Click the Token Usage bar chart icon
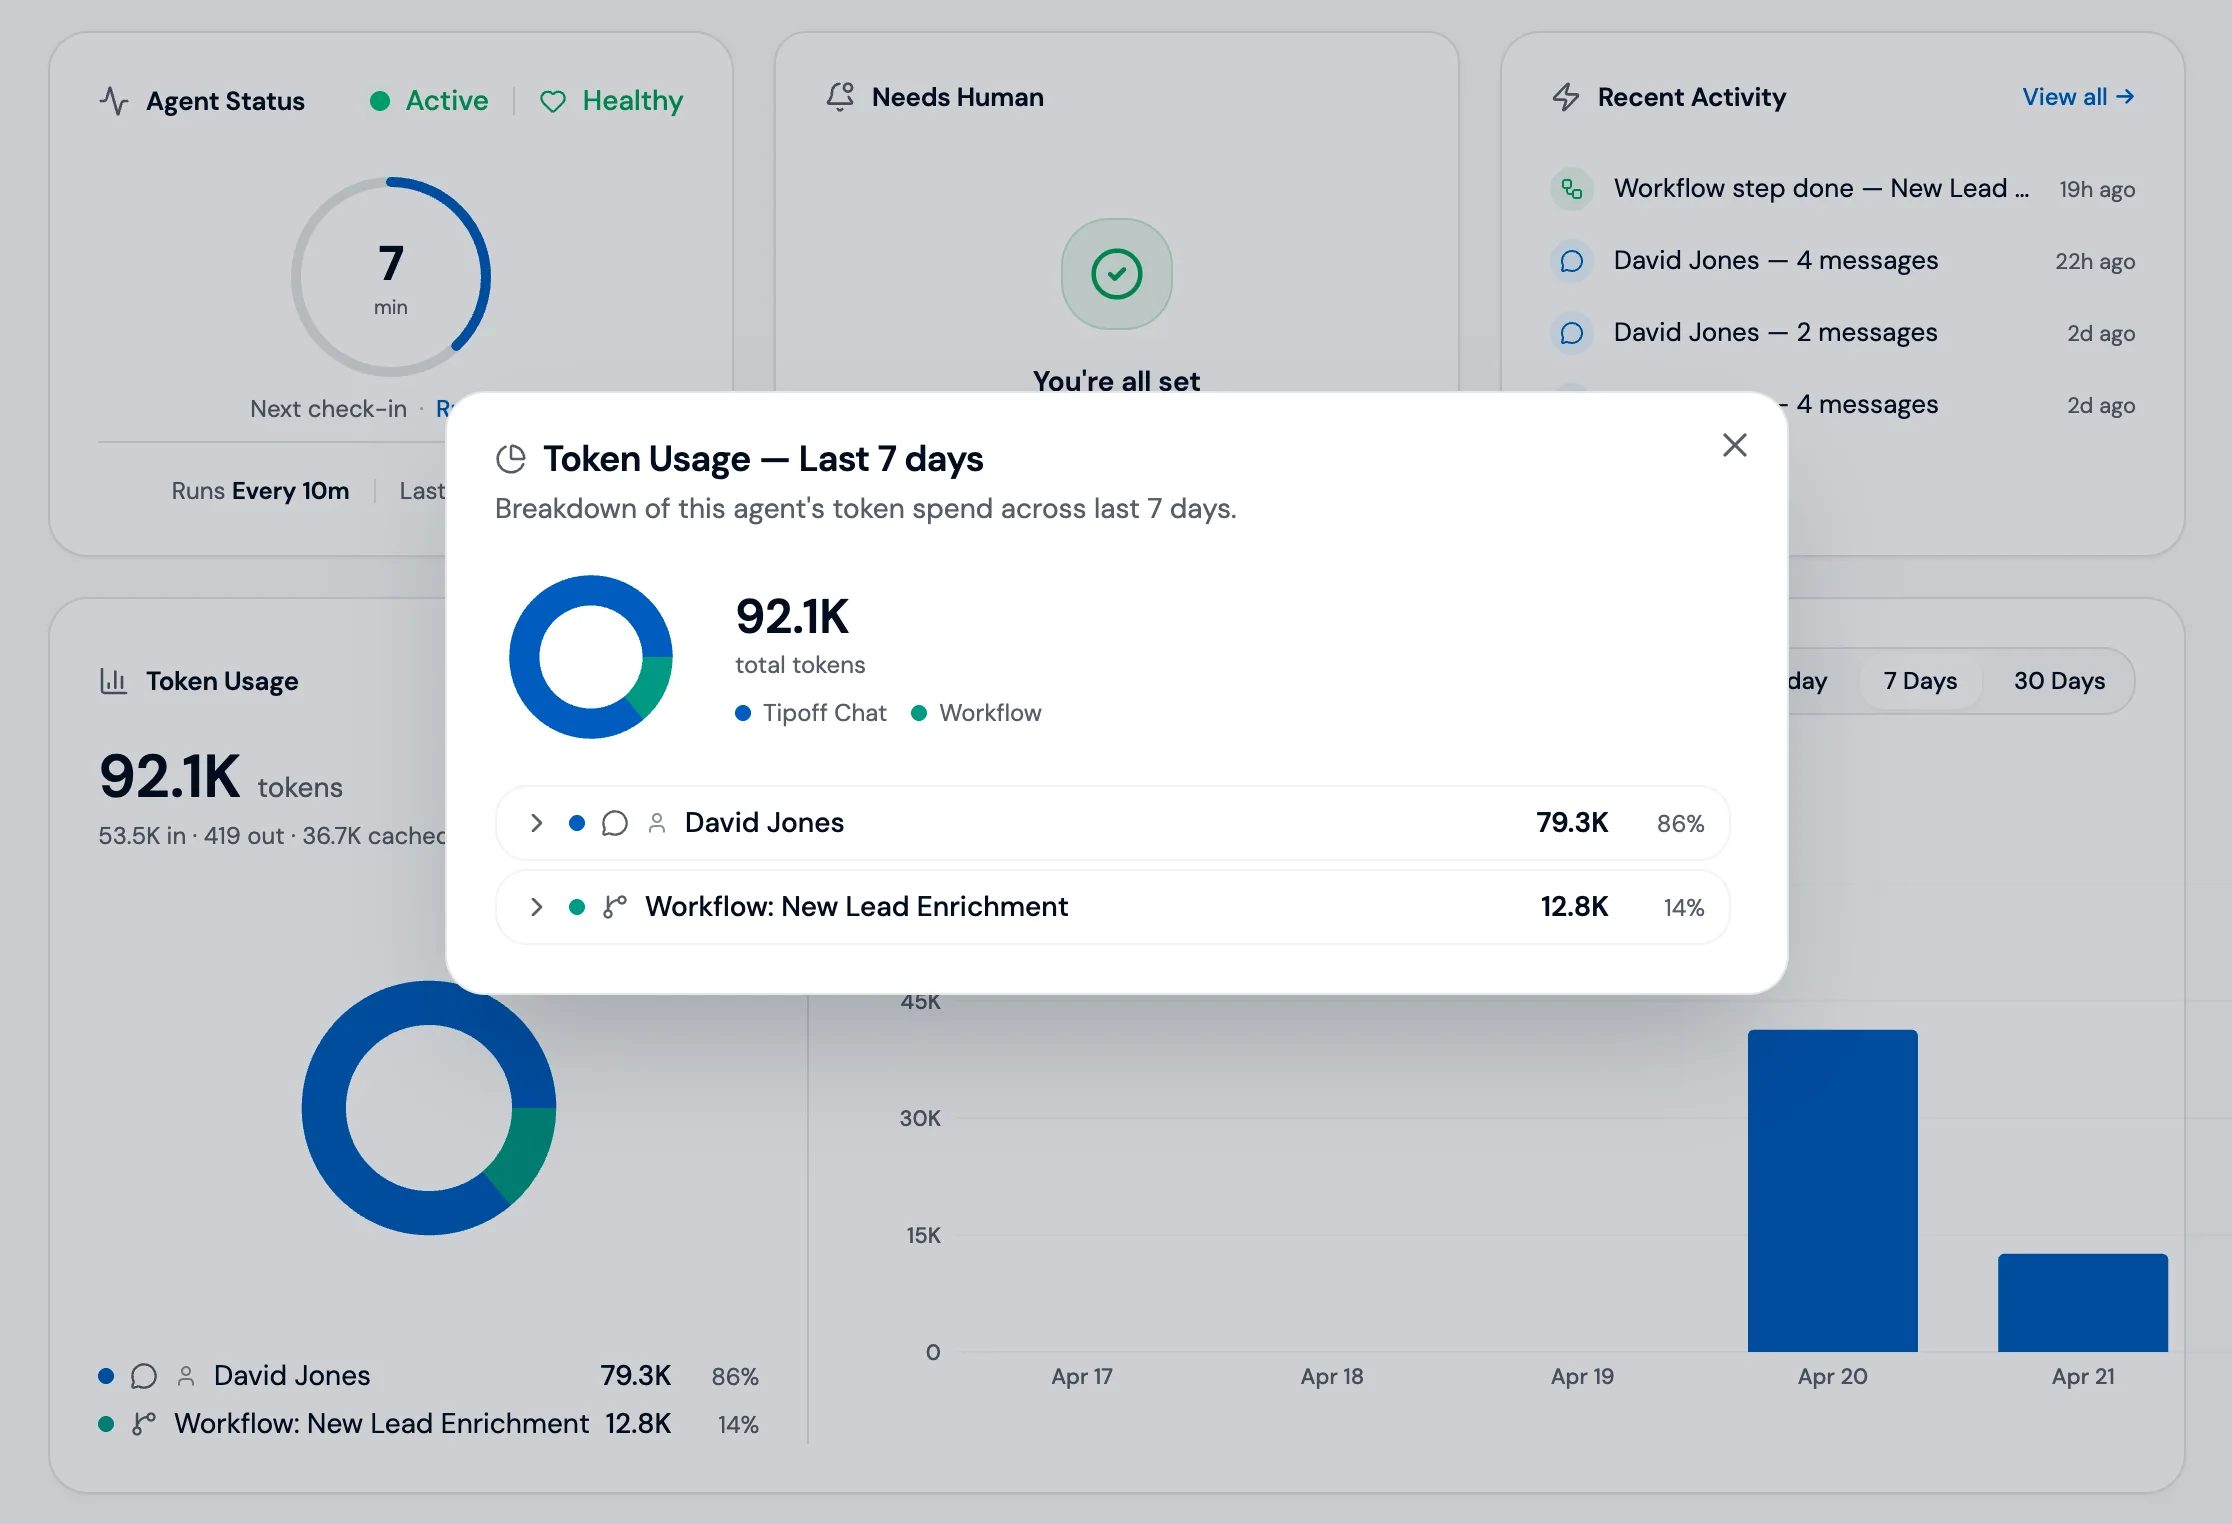This screenshot has height=1524, width=2232. (x=114, y=680)
